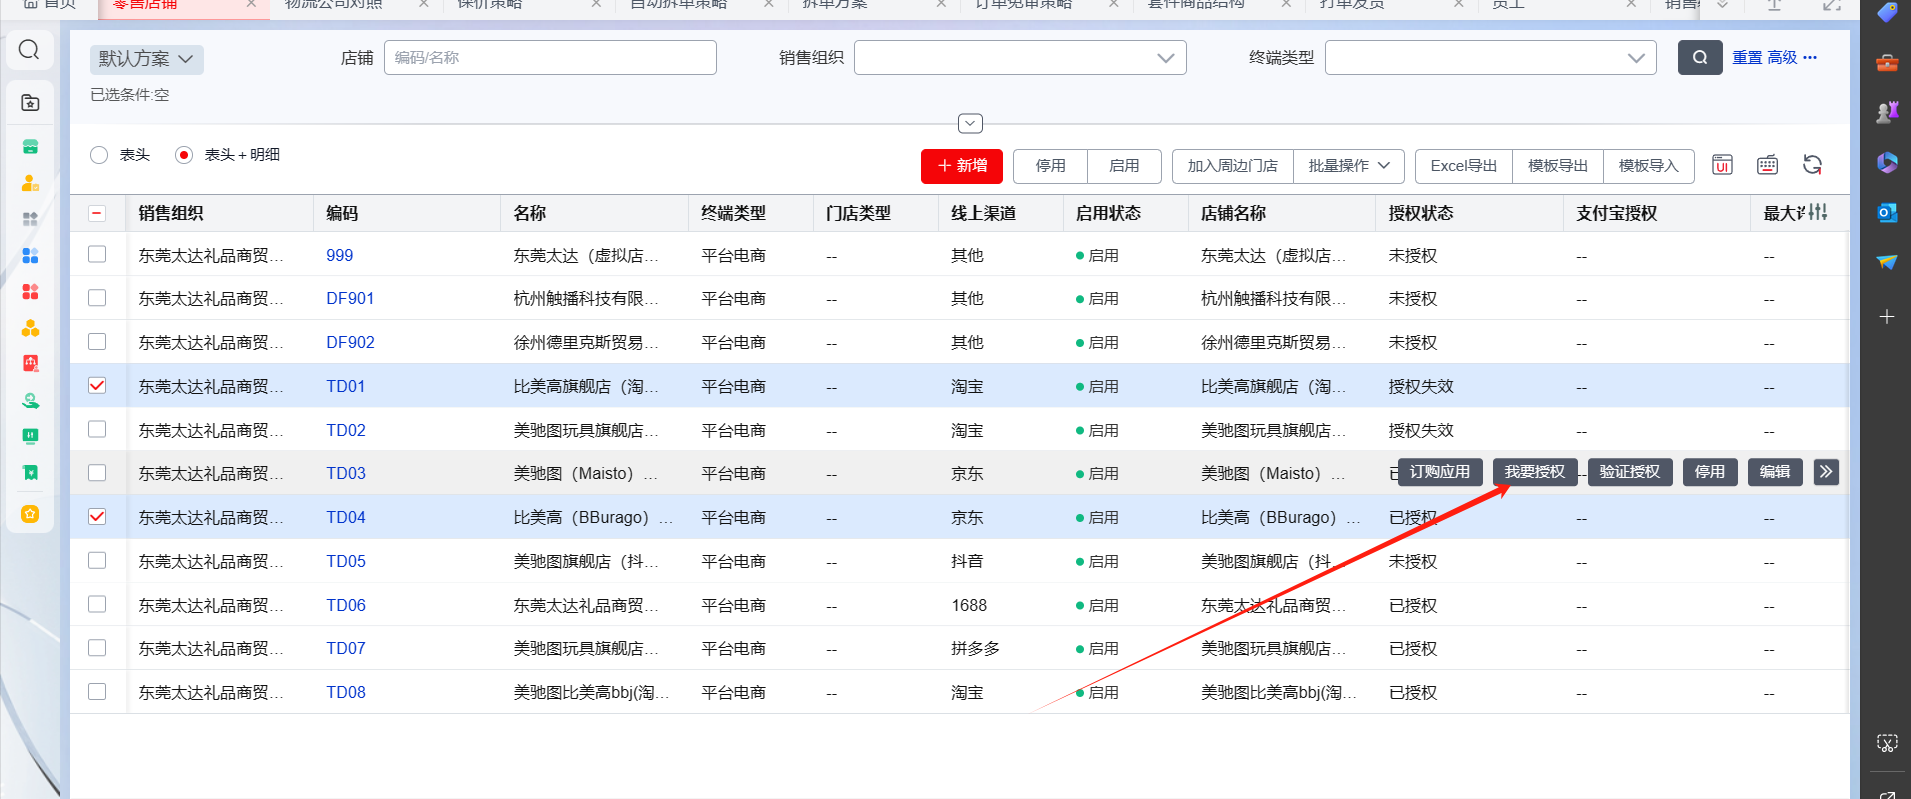Collapse the filter panel chevron
1911x799 pixels.
[970, 124]
